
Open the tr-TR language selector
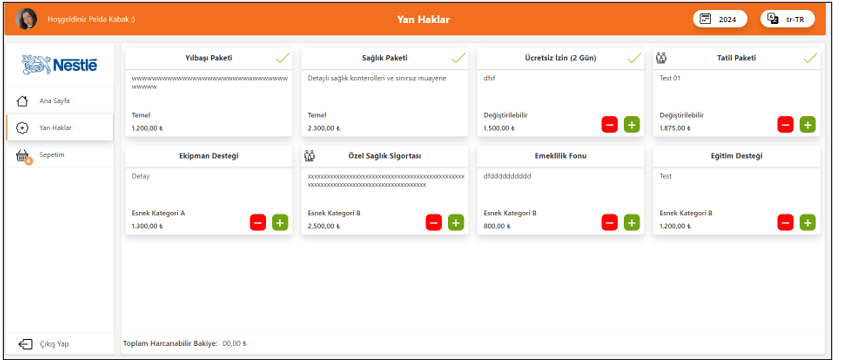click(787, 19)
